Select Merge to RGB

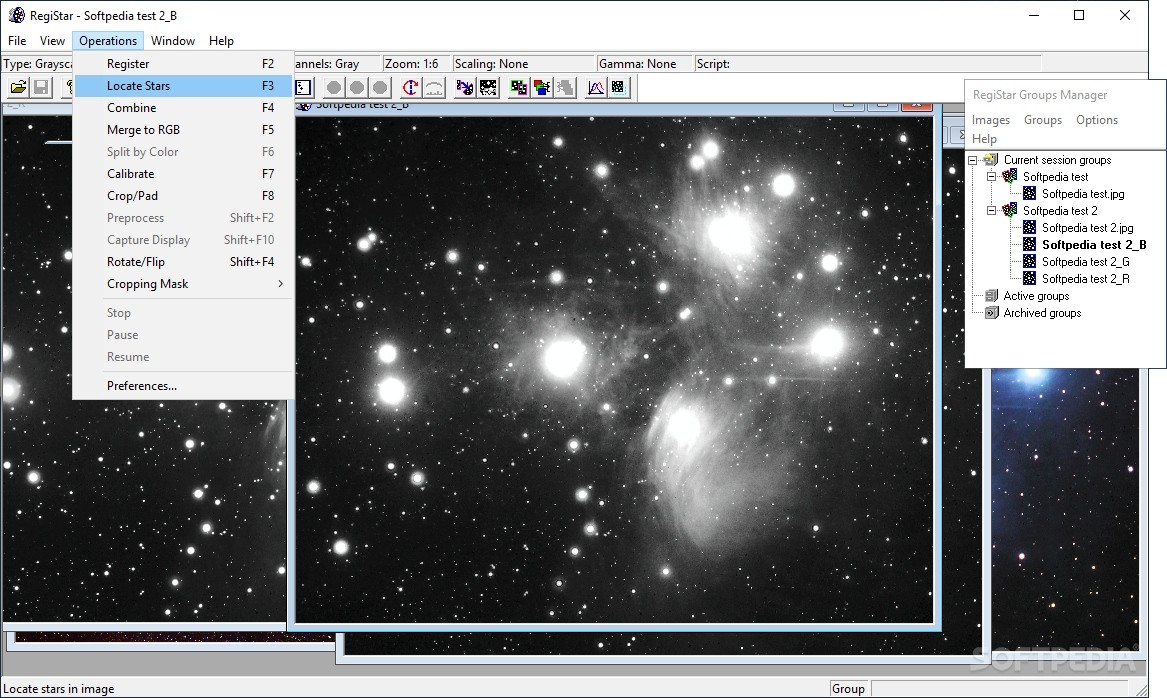tap(184, 129)
